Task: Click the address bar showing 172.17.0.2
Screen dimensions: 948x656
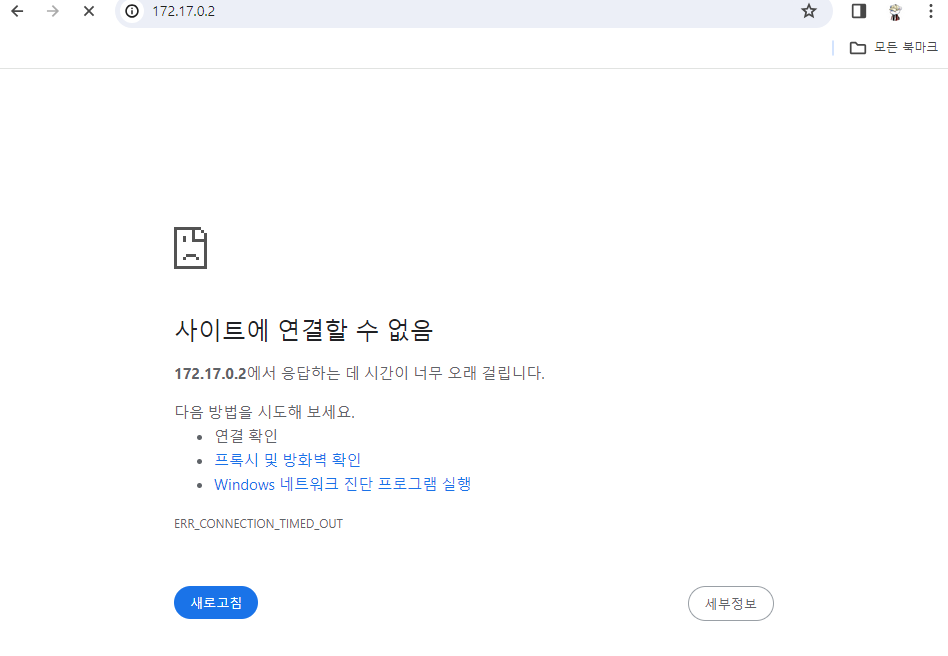Action: tap(472, 11)
